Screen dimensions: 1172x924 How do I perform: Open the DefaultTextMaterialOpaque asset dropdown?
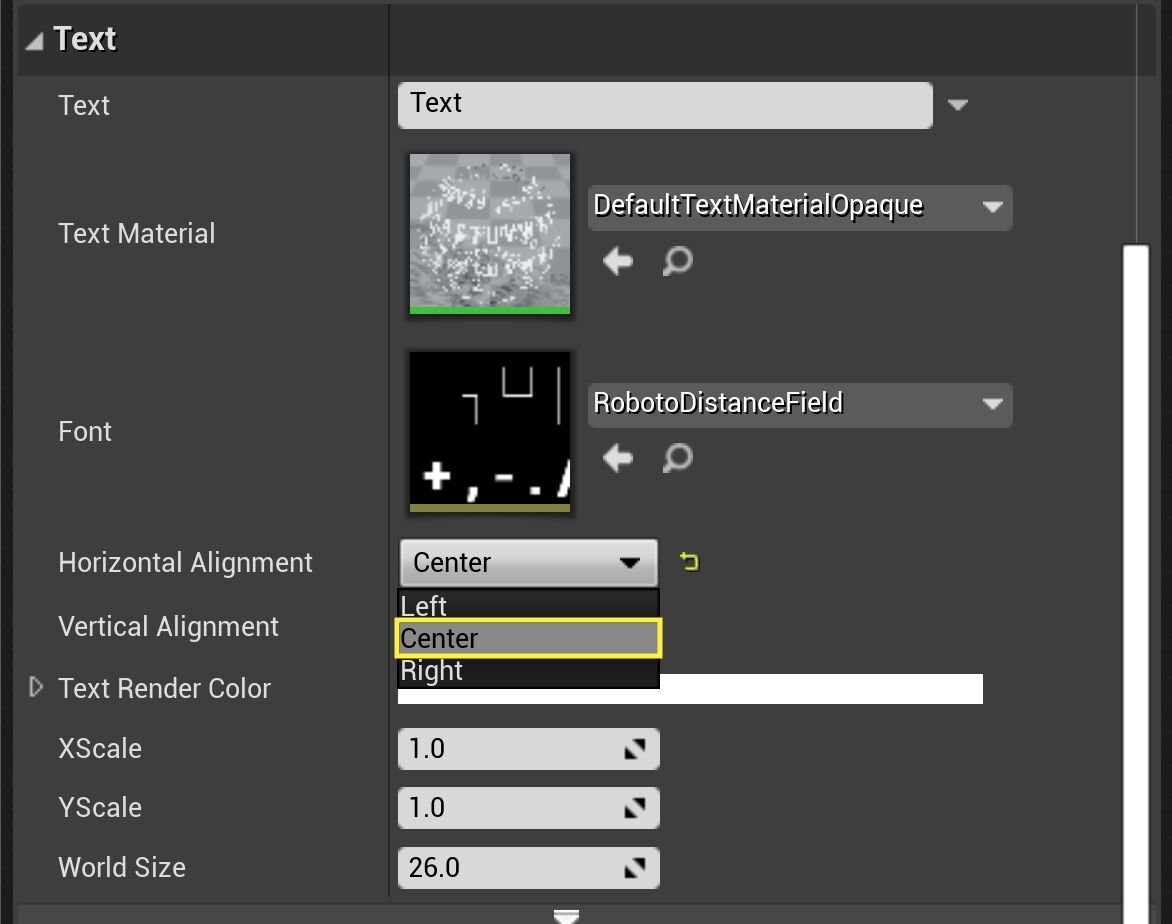(991, 207)
